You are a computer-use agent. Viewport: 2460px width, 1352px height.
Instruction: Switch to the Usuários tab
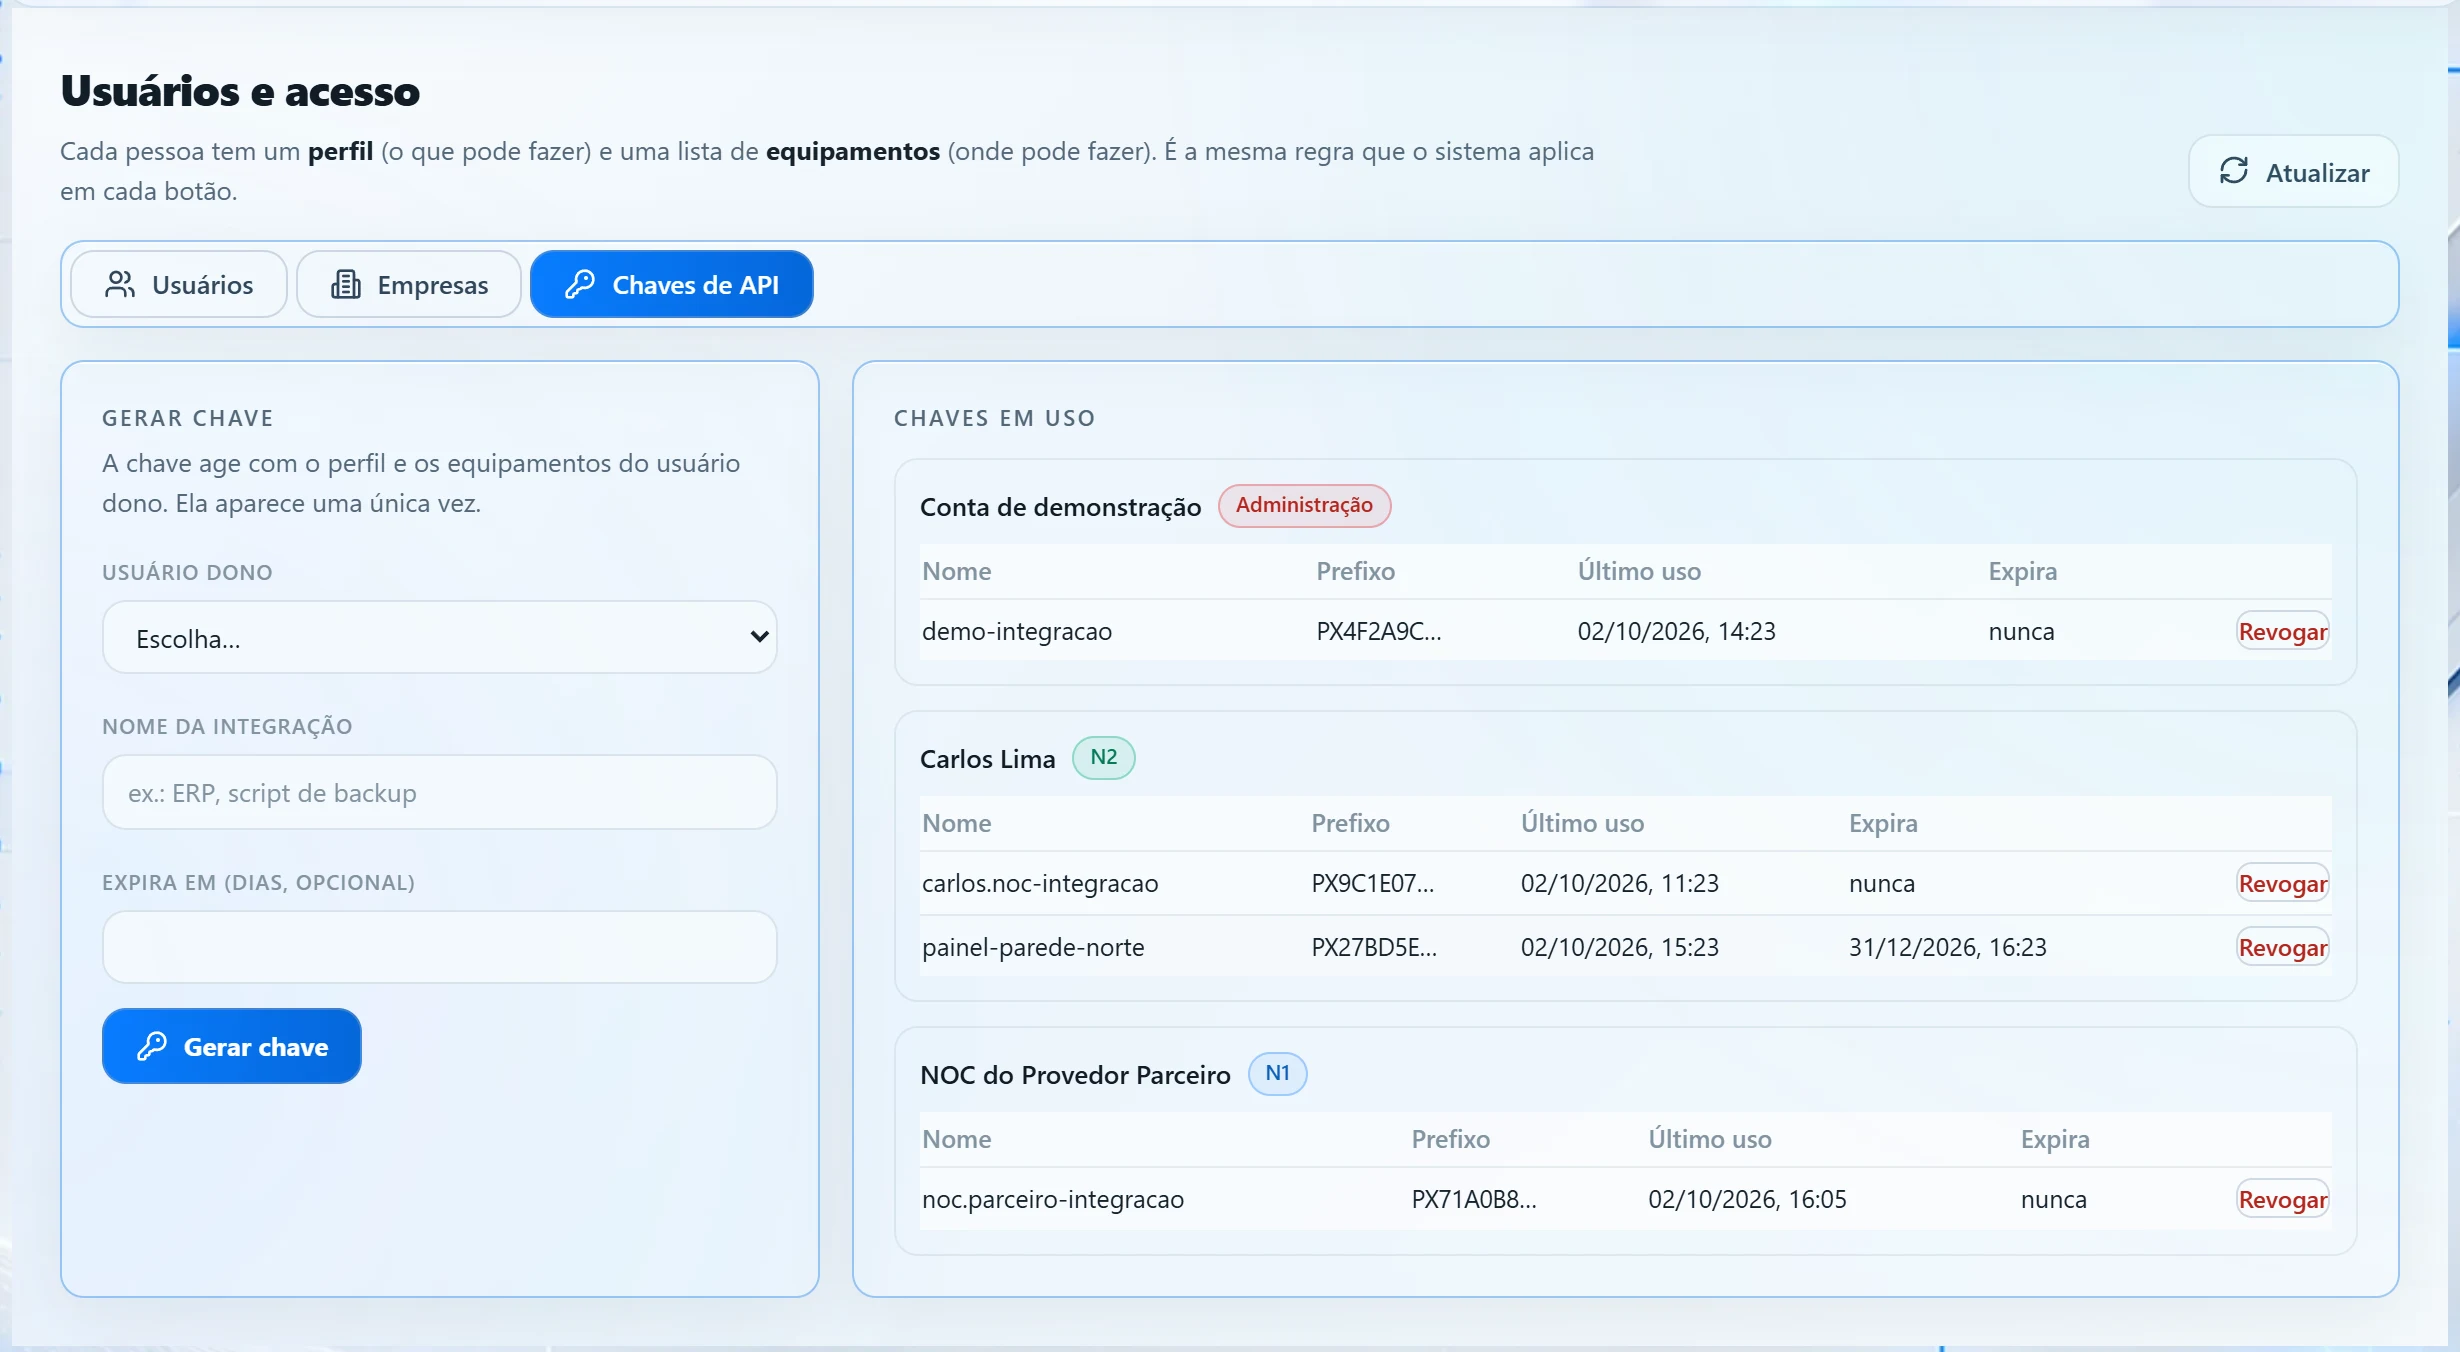coord(179,285)
